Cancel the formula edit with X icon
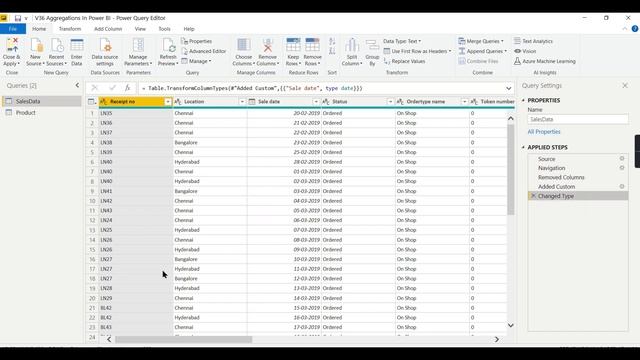Image resolution: width=640 pixels, height=360 pixels. click(x=95, y=88)
